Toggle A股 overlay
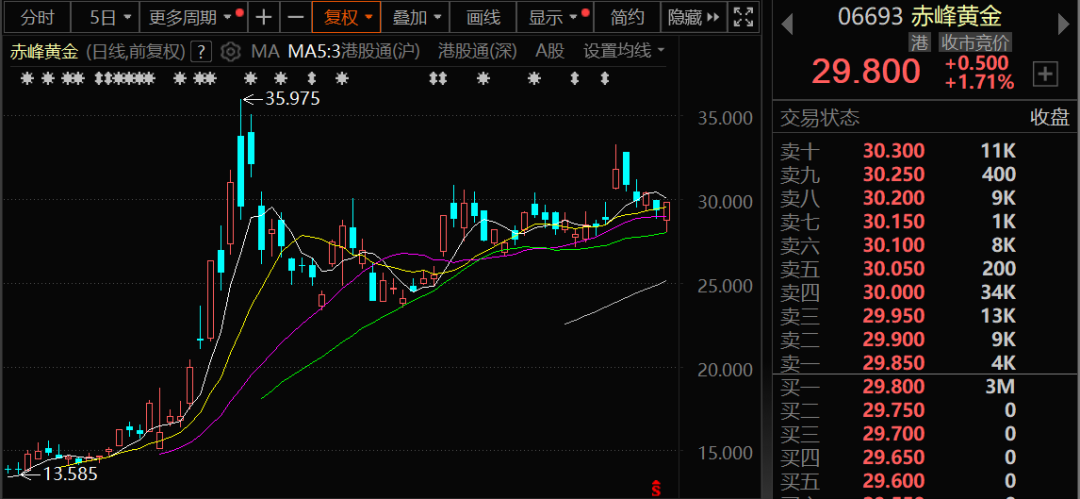 tap(550, 51)
